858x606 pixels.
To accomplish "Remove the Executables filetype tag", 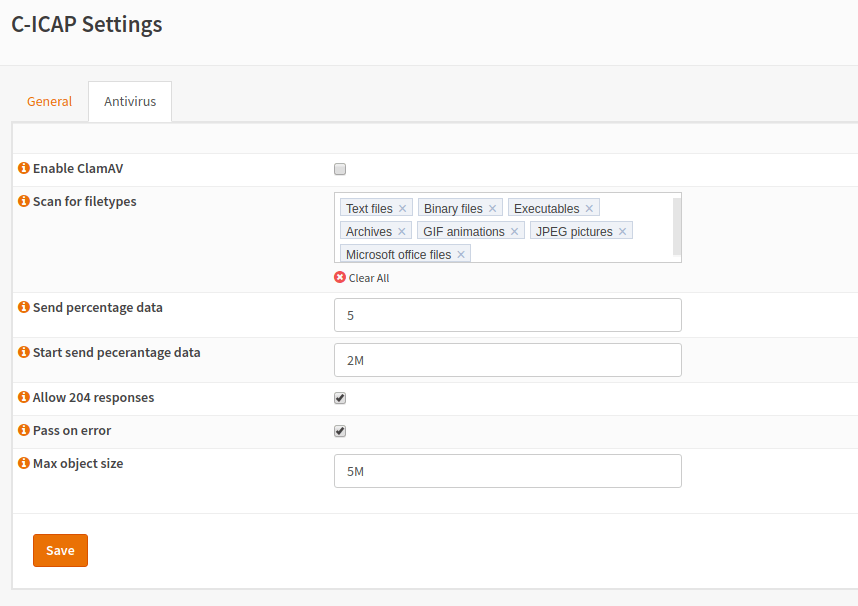I will point(589,209).
